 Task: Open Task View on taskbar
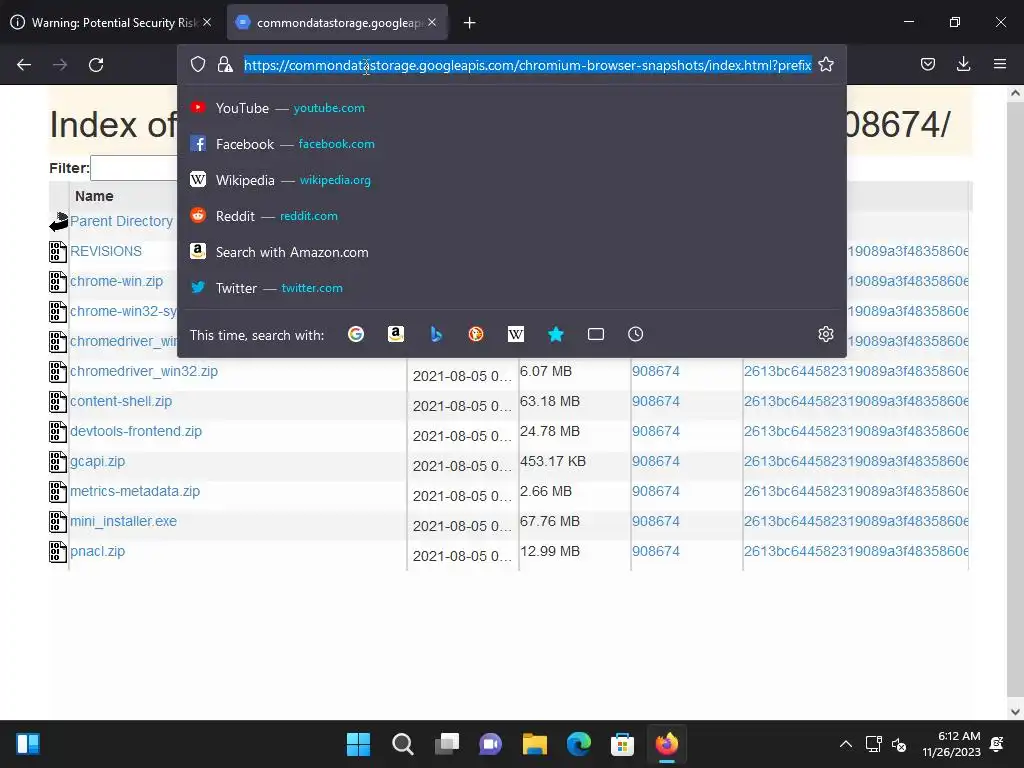(447, 744)
